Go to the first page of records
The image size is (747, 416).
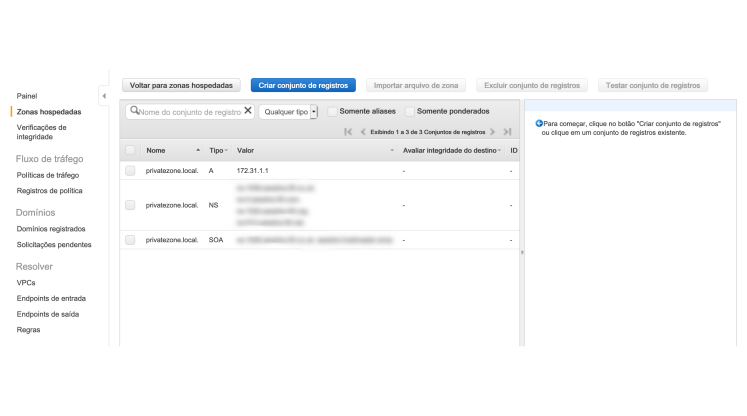point(348,132)
